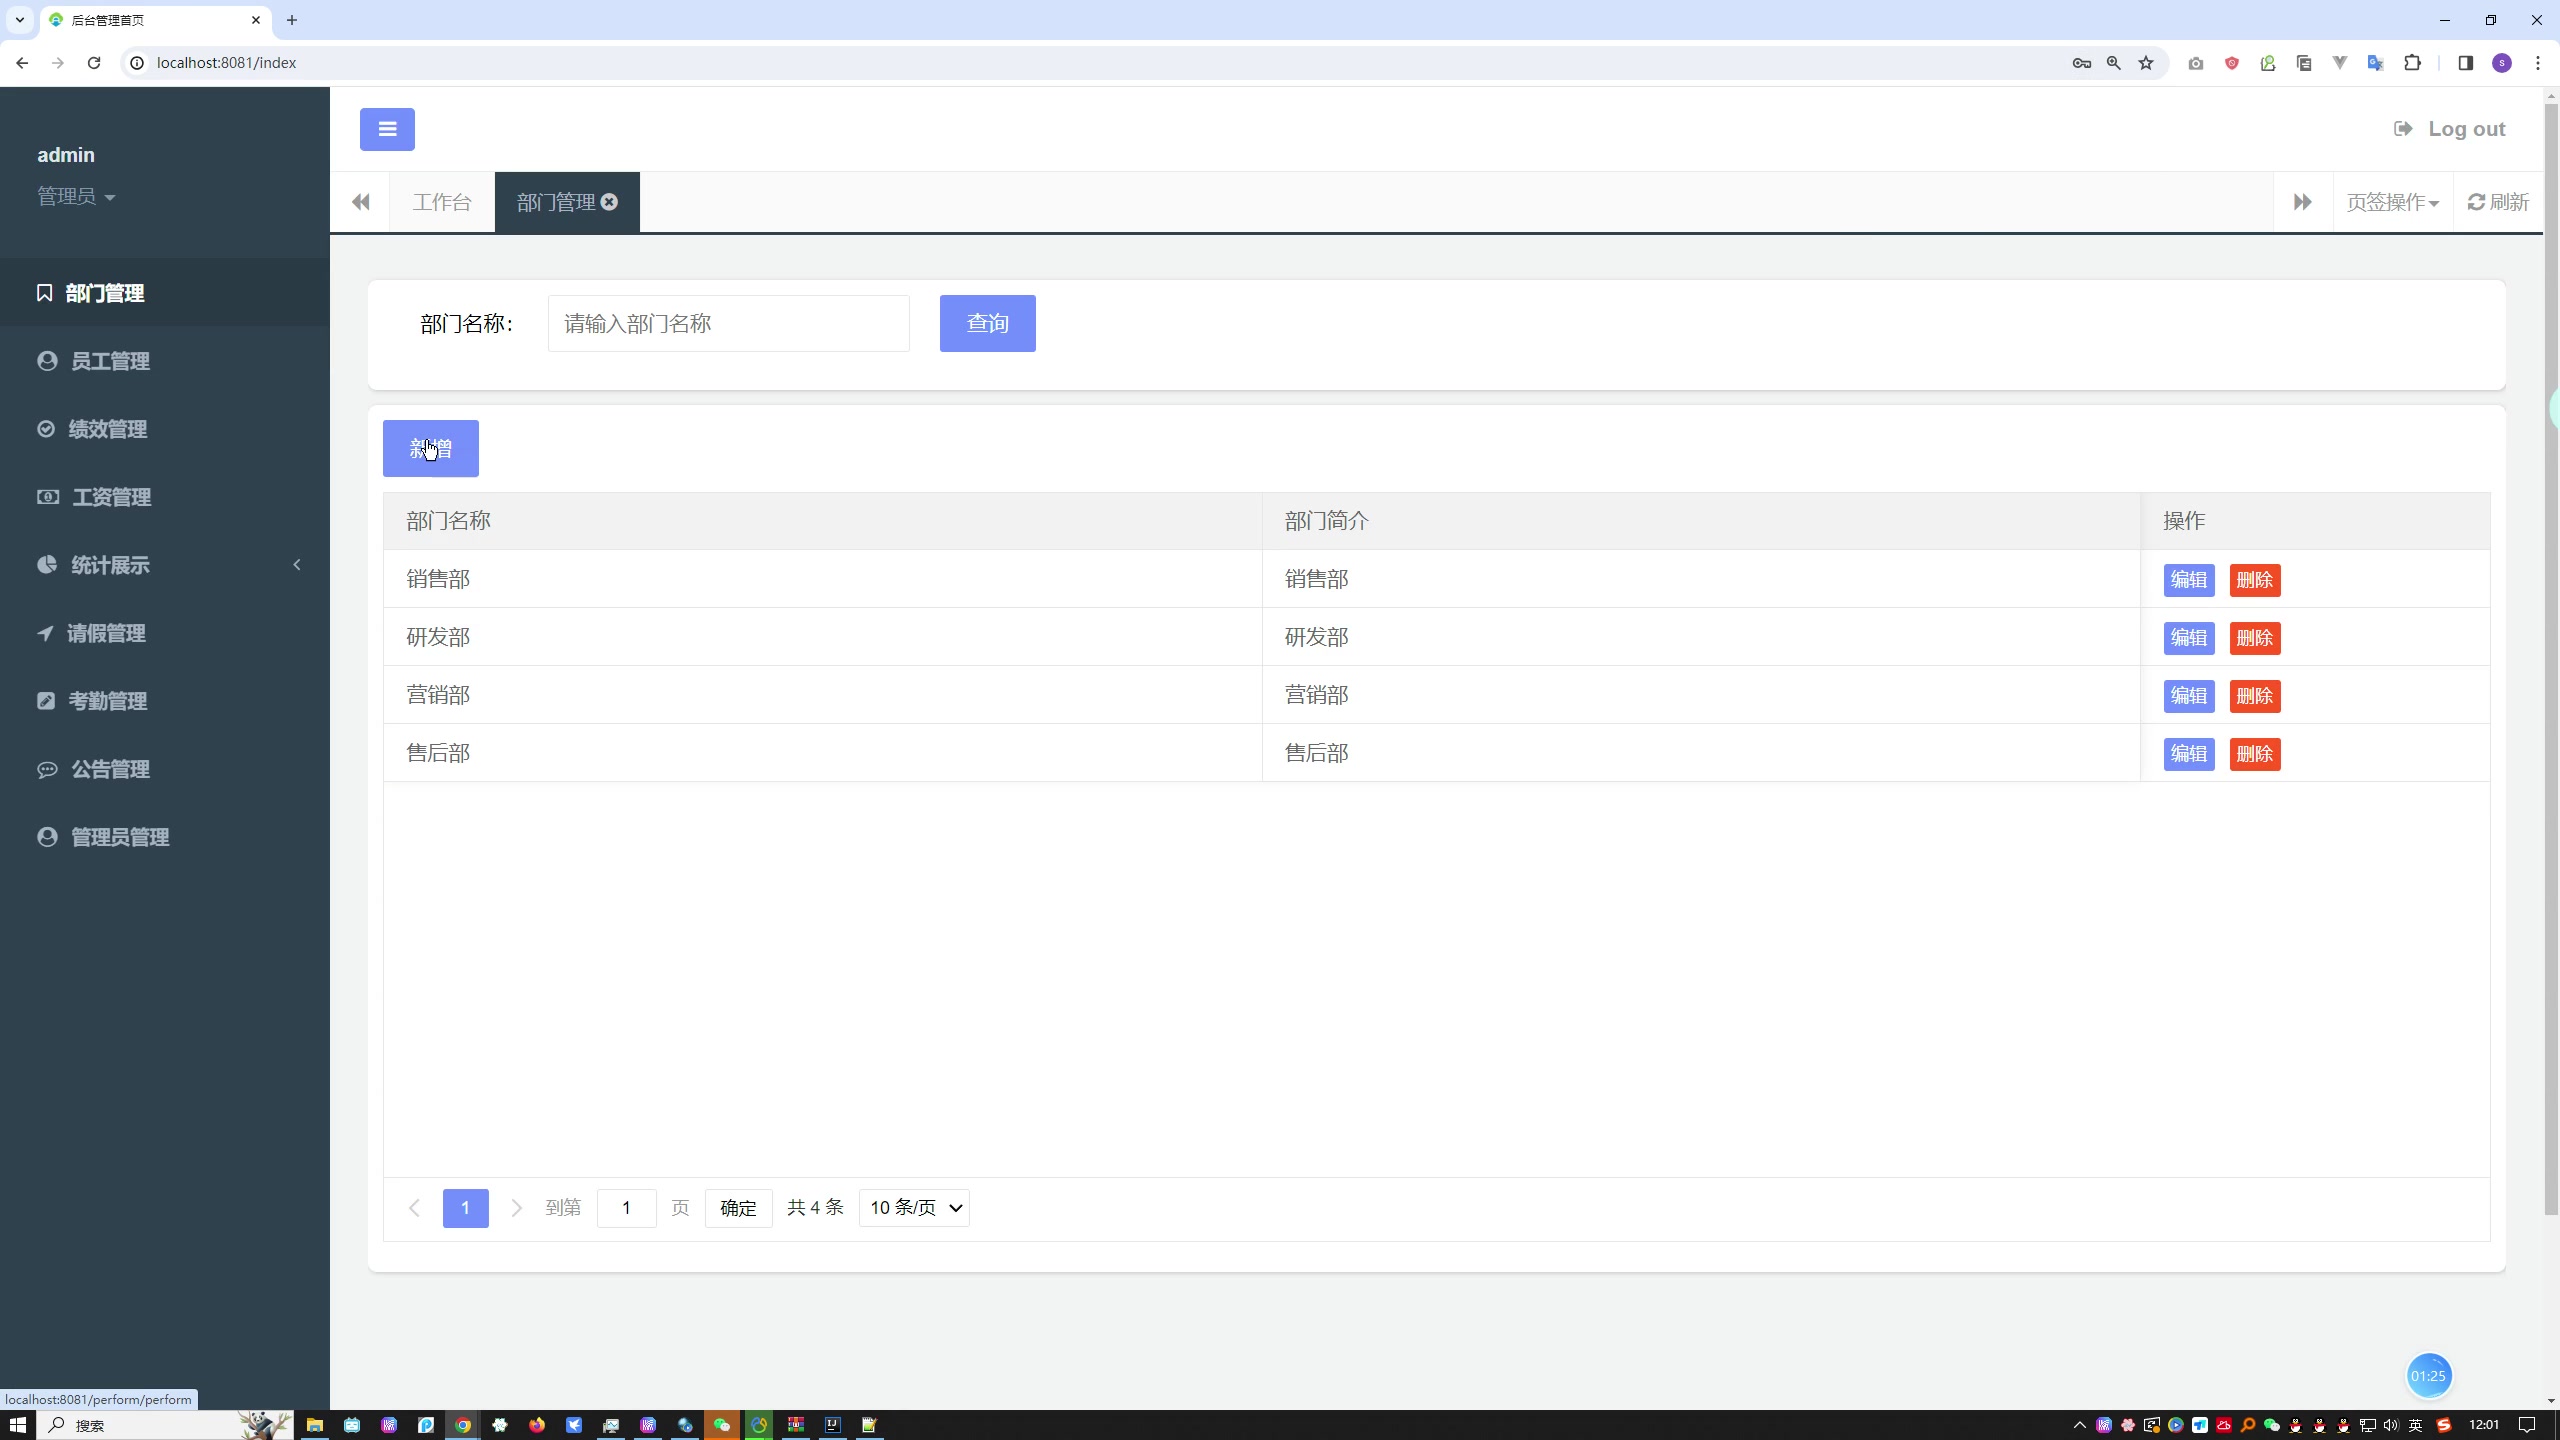2560x1440 pixels.
Task: Open 绩效管理 in the sidebar
Action: coord(165,429)
